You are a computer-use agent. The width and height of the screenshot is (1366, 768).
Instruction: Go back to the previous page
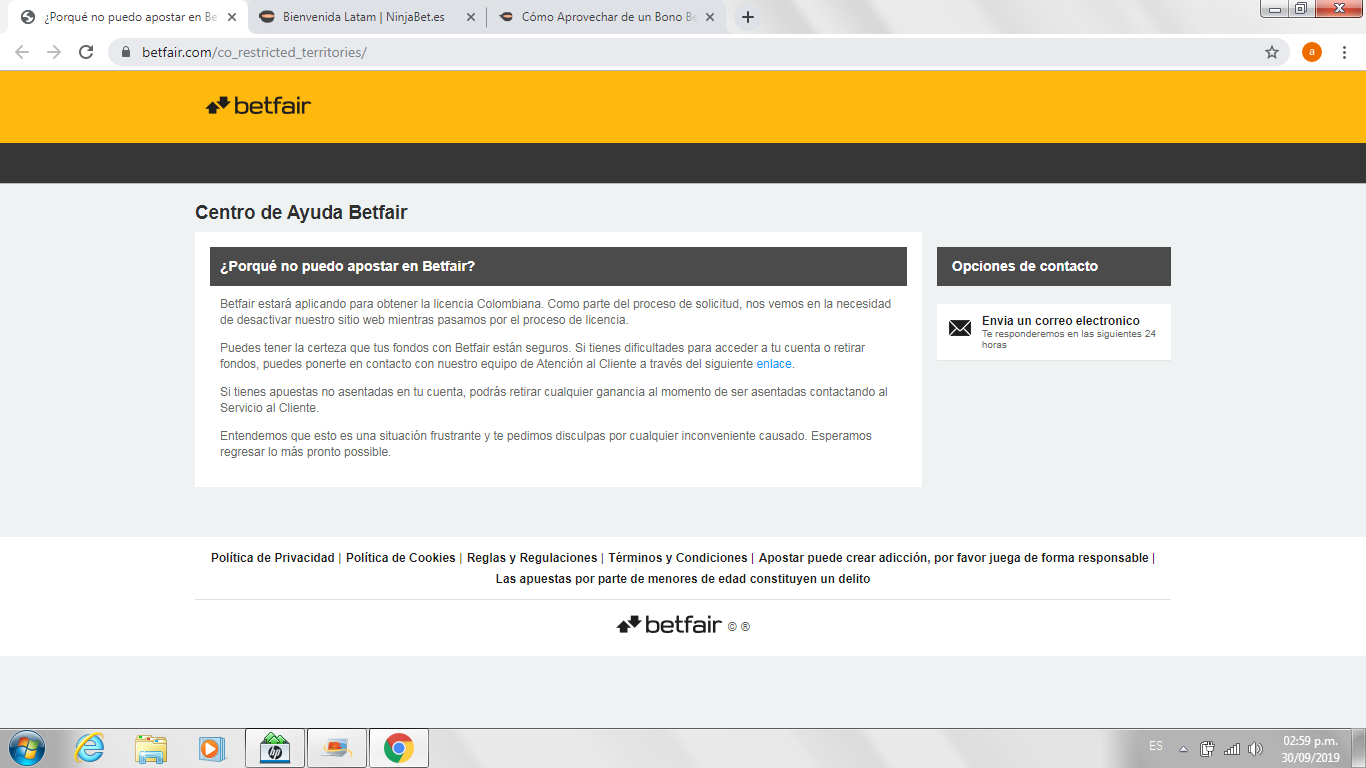[x=22, y=52]
